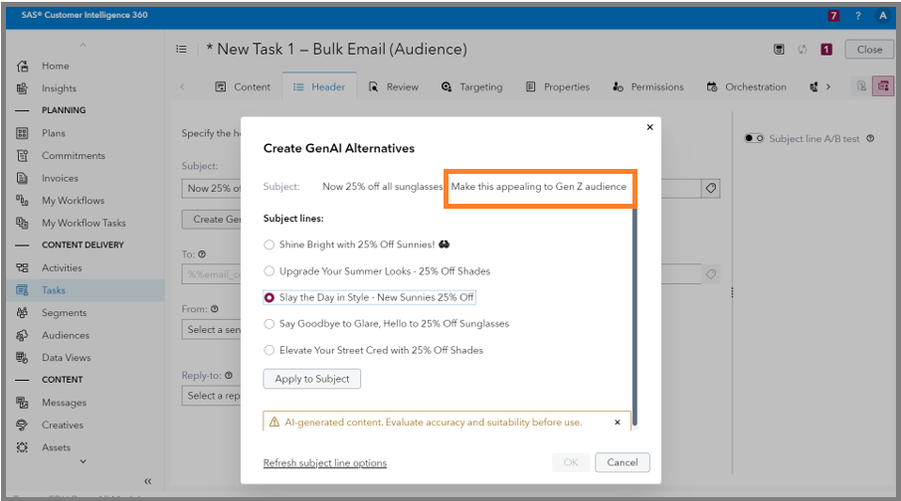Open the help question mark icon
Screen dimensions: 901x501
(858, 16)
